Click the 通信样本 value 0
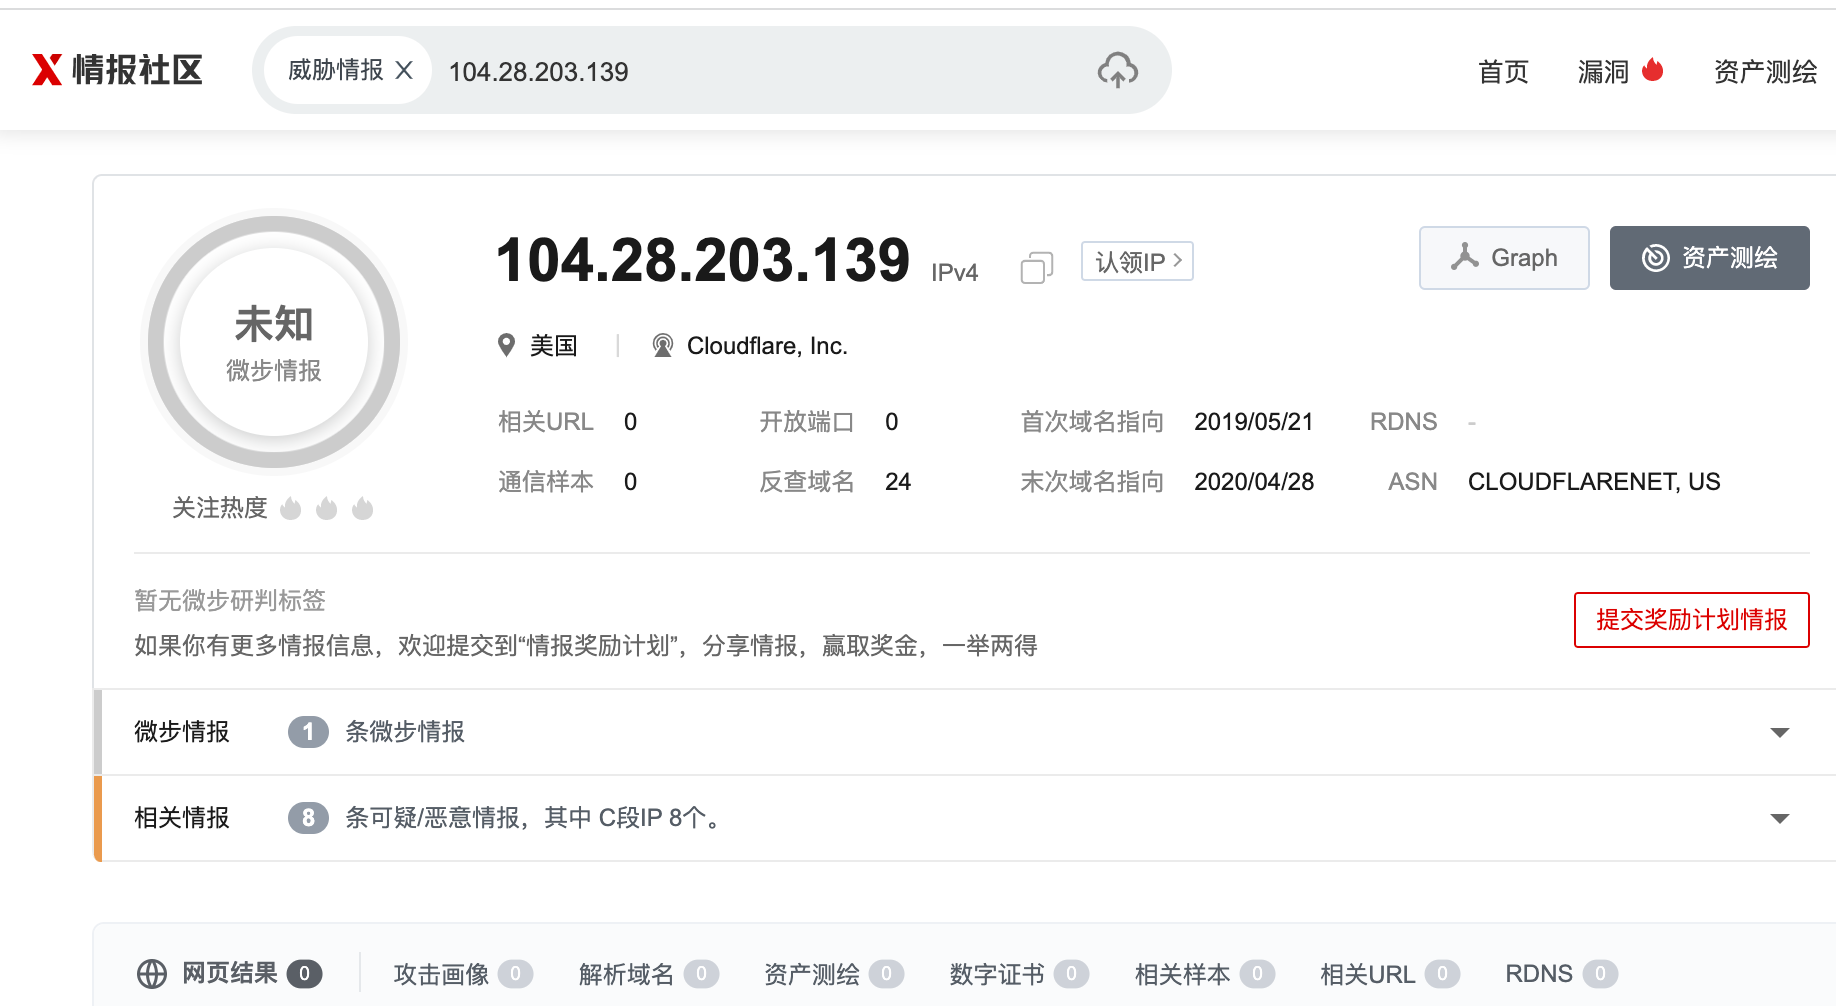This screenshot has height=1006, width=1836. [630, 482]
